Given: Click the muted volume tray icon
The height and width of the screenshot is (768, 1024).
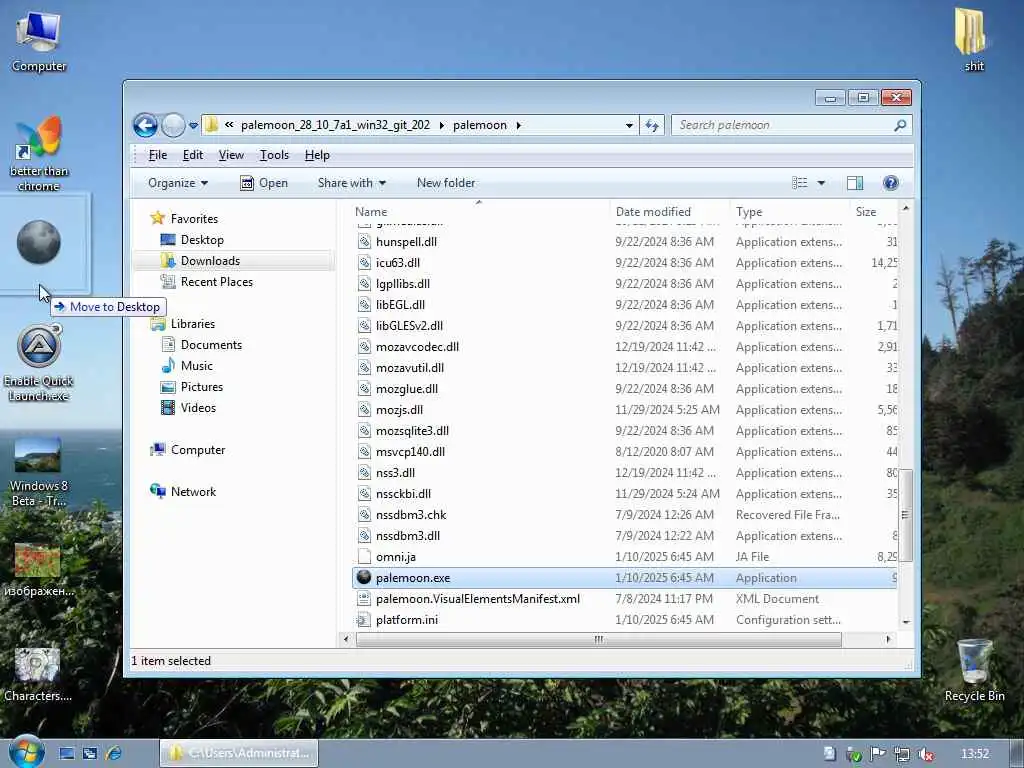Looking at the screenshot, I should click(925, 754).
